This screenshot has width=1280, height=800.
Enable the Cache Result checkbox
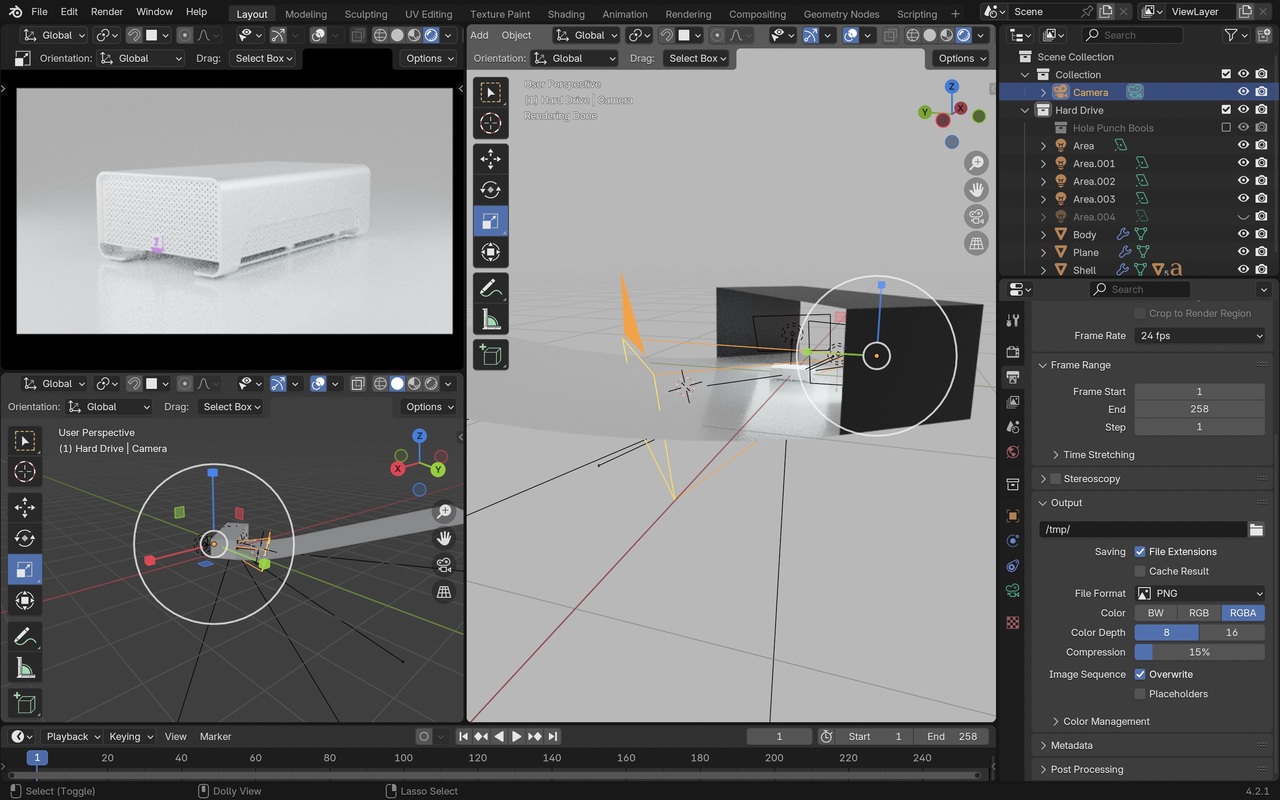tap(1140, 571)
